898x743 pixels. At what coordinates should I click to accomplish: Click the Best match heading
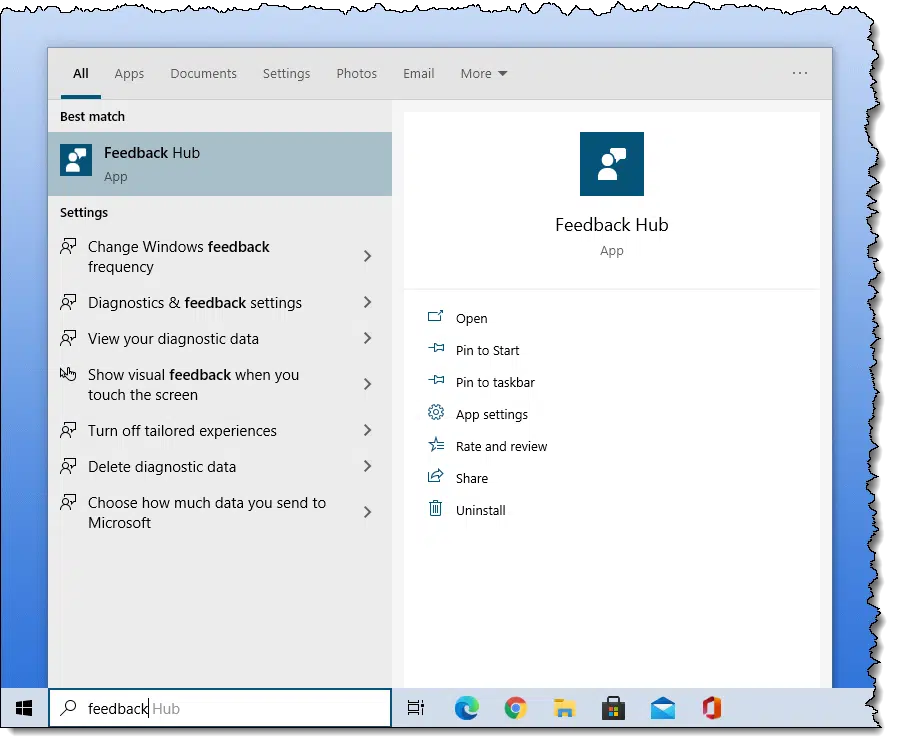click(92, 116)
